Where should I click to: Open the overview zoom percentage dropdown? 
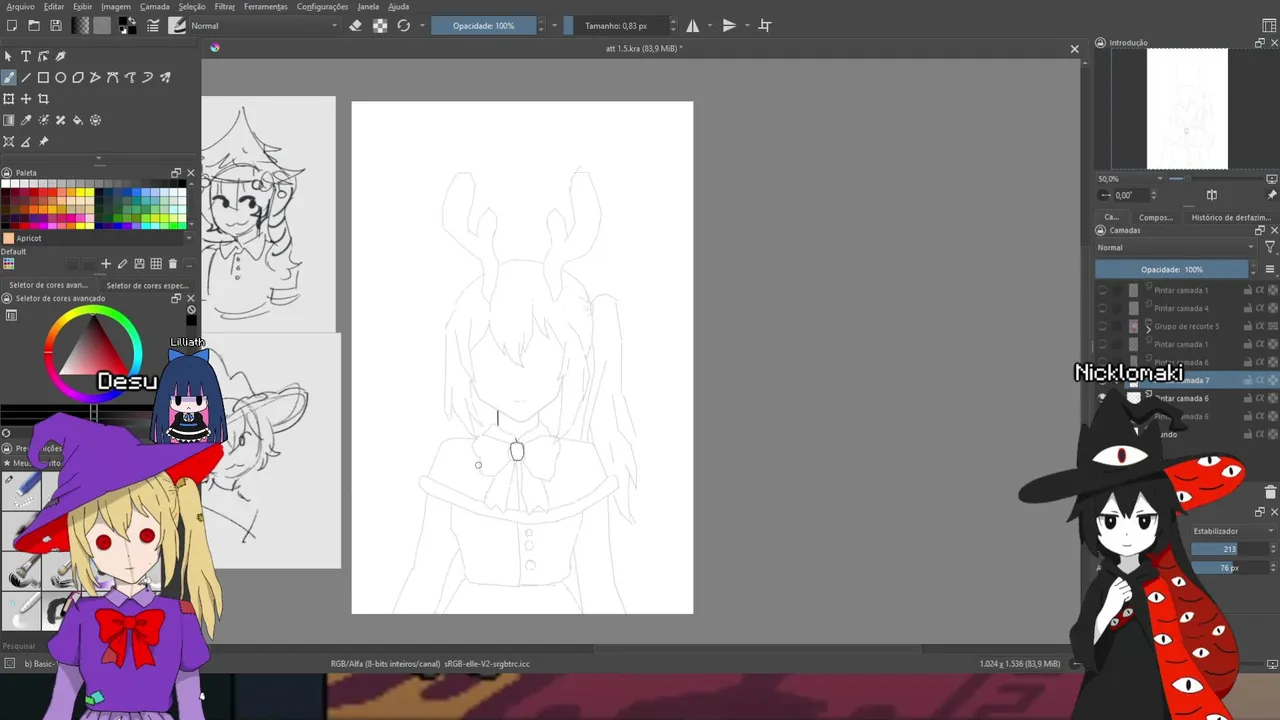pyautogui.click(x=1131, y=179)
